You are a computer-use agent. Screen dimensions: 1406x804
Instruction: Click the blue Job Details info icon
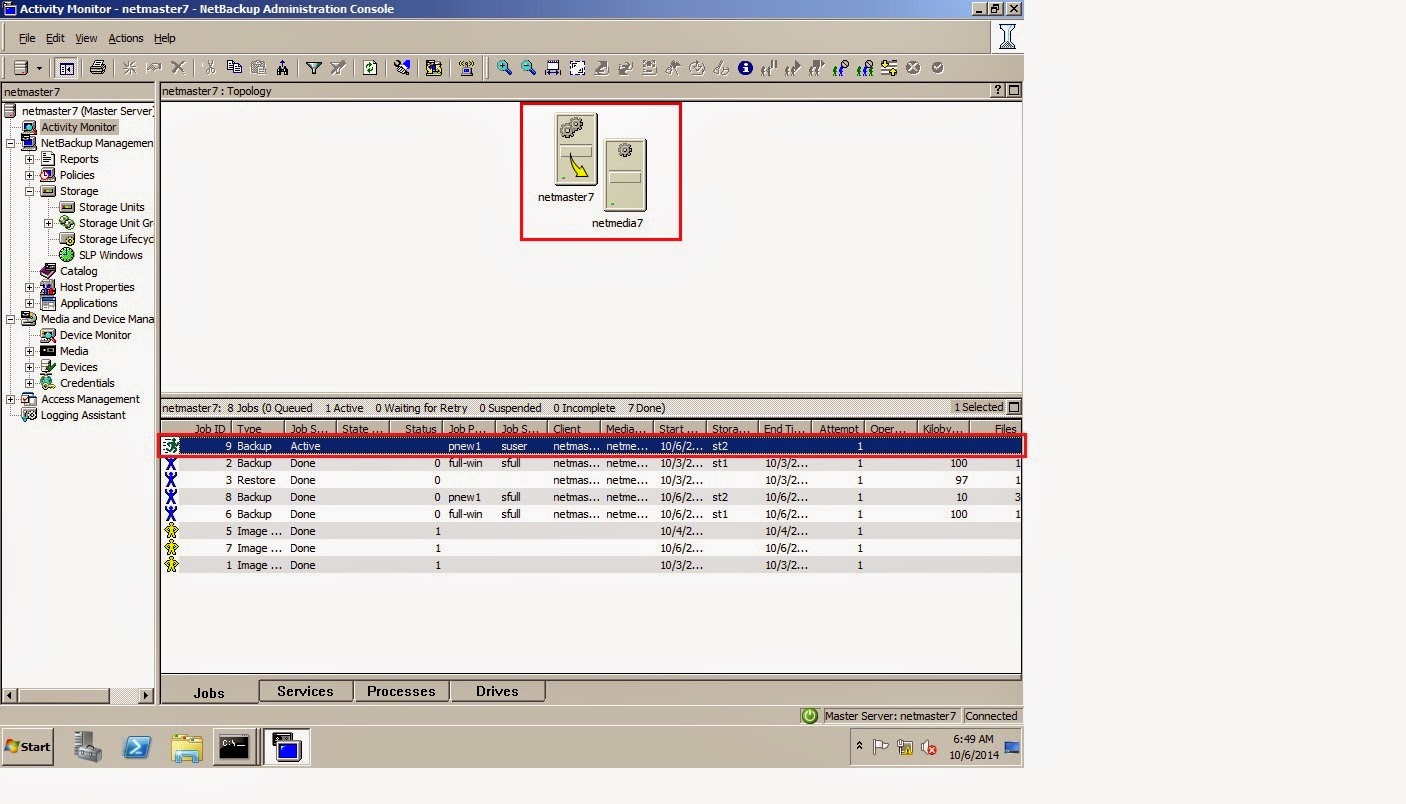(x=747, y=67)
